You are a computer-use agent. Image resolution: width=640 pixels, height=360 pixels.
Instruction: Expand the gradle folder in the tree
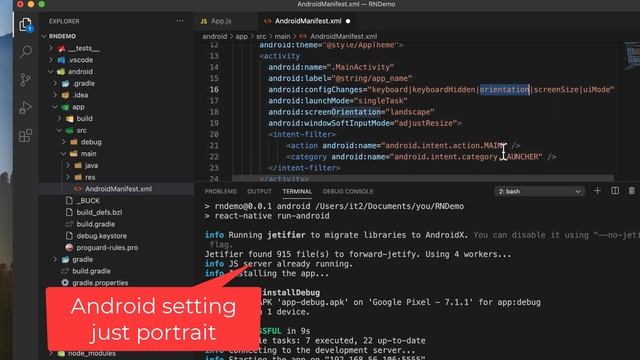55,259
